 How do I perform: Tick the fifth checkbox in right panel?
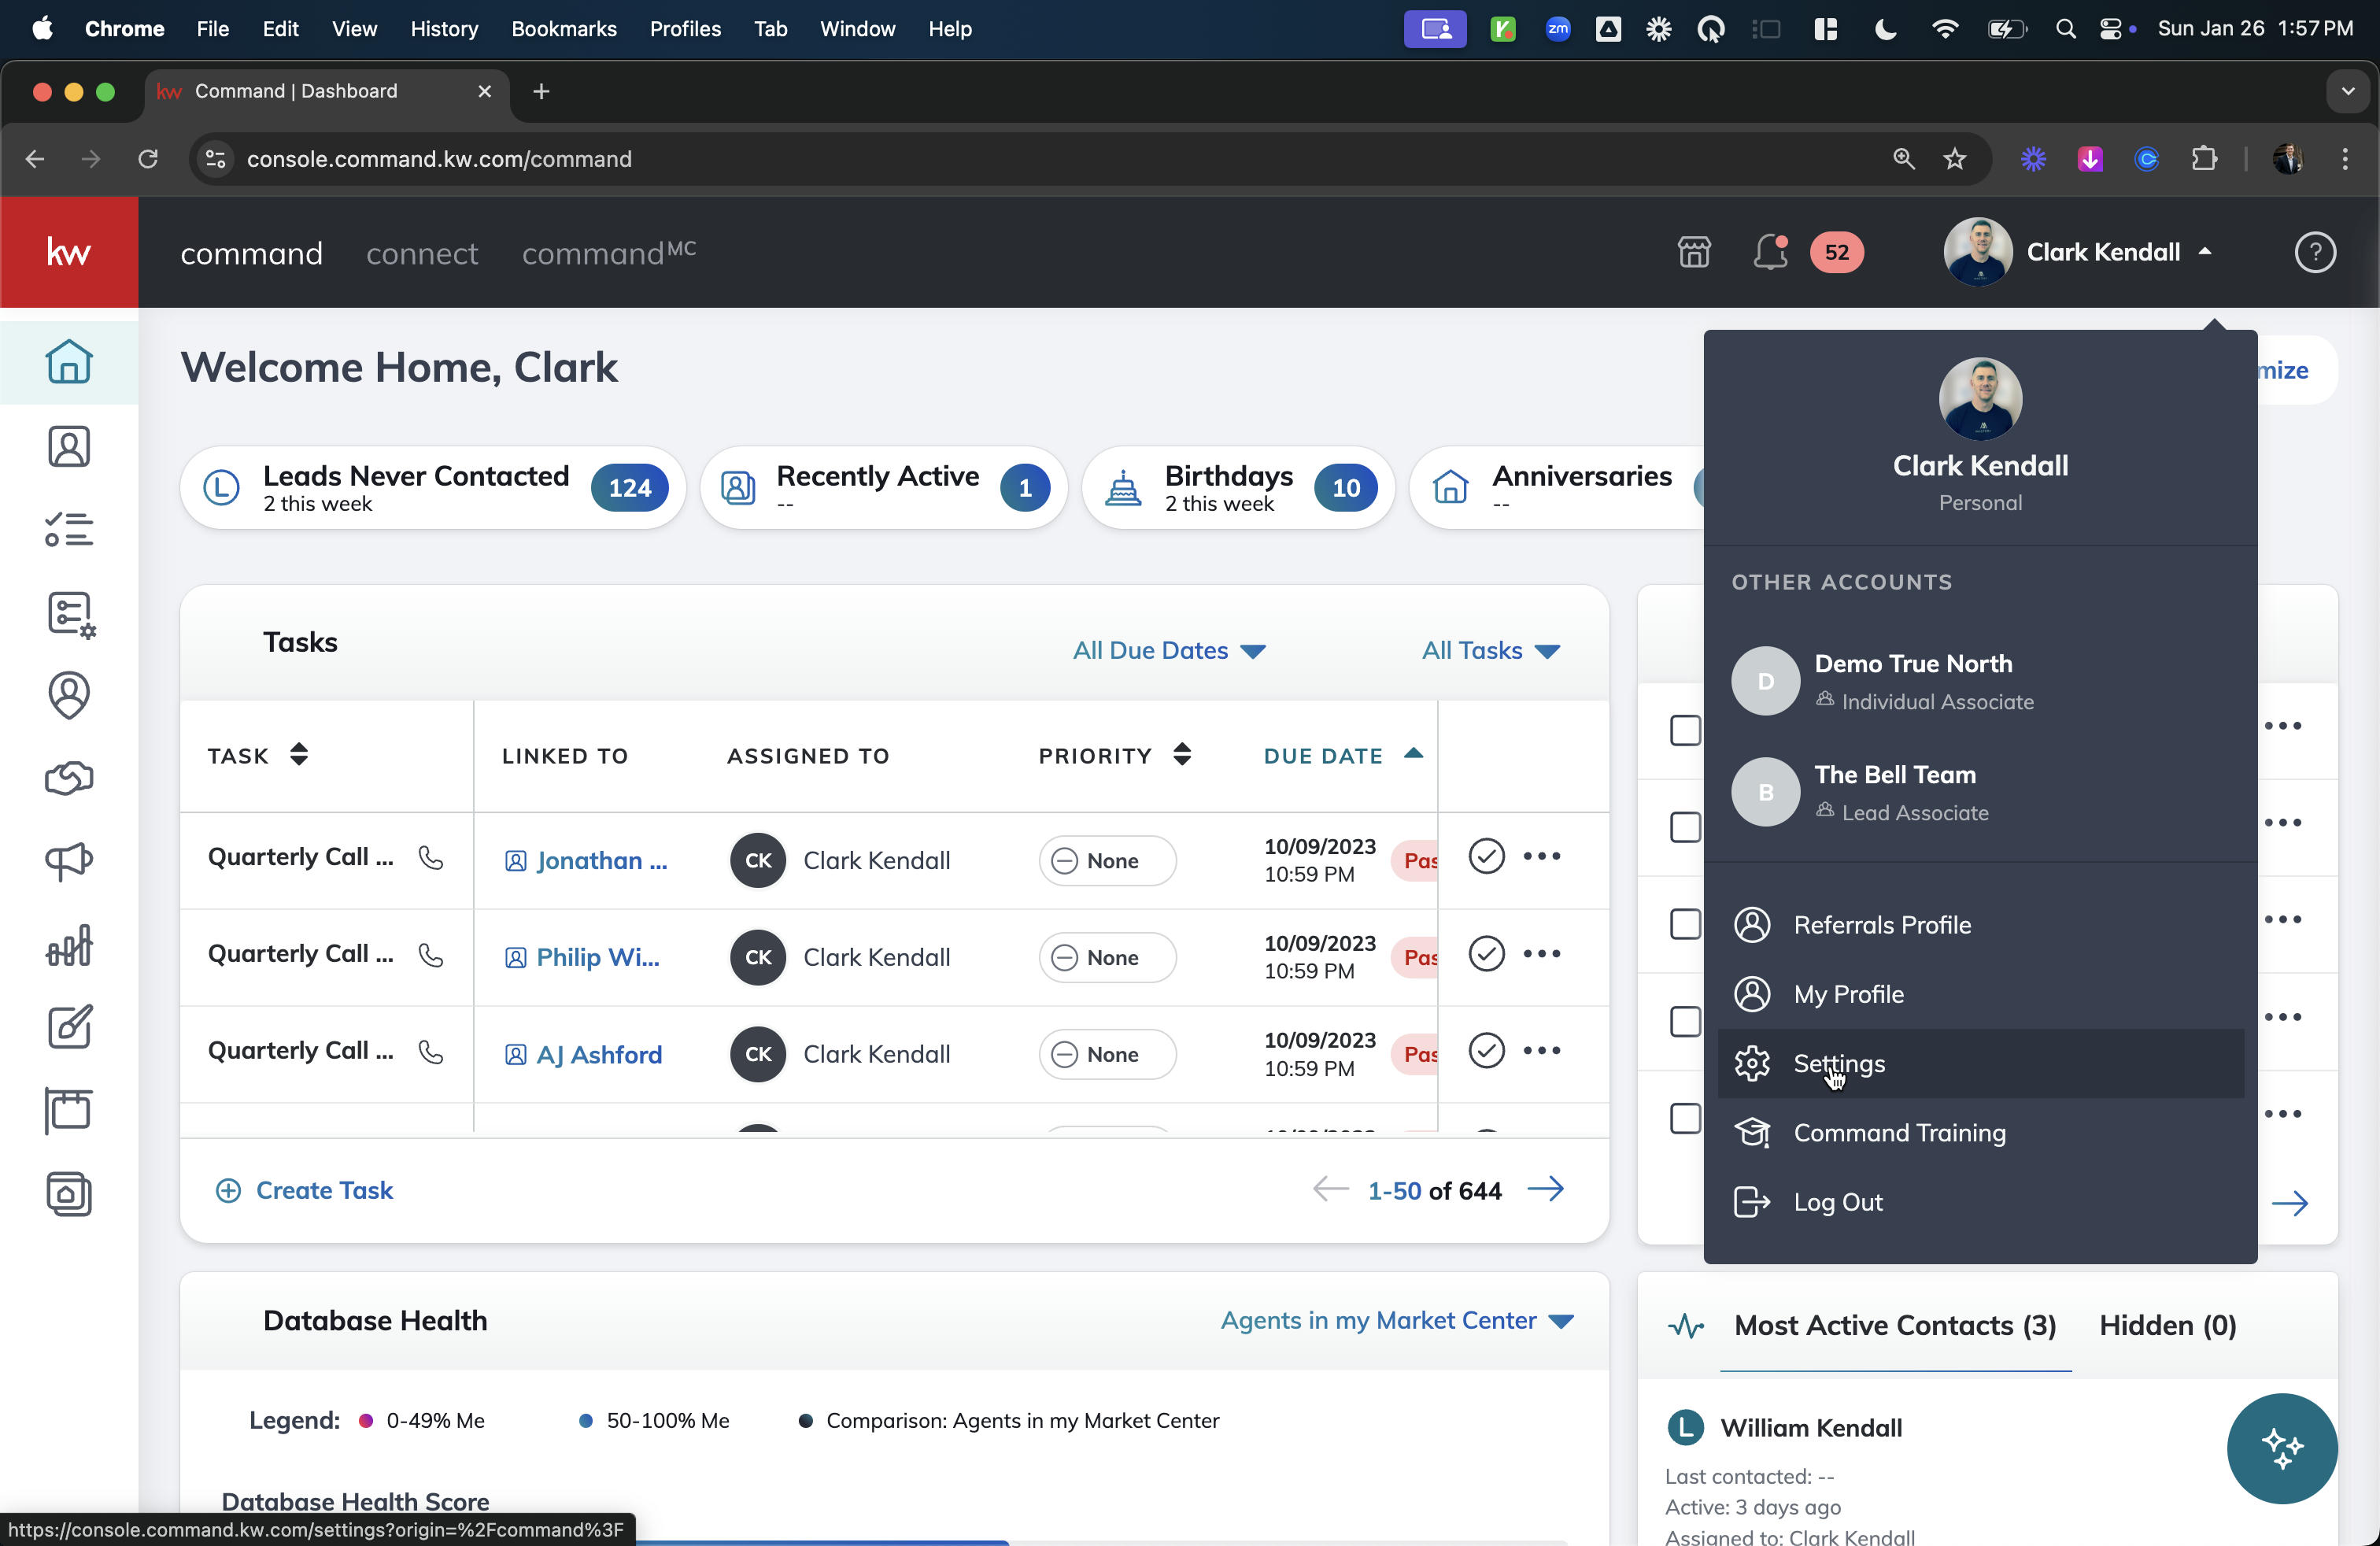(x=1685, y=1118)
